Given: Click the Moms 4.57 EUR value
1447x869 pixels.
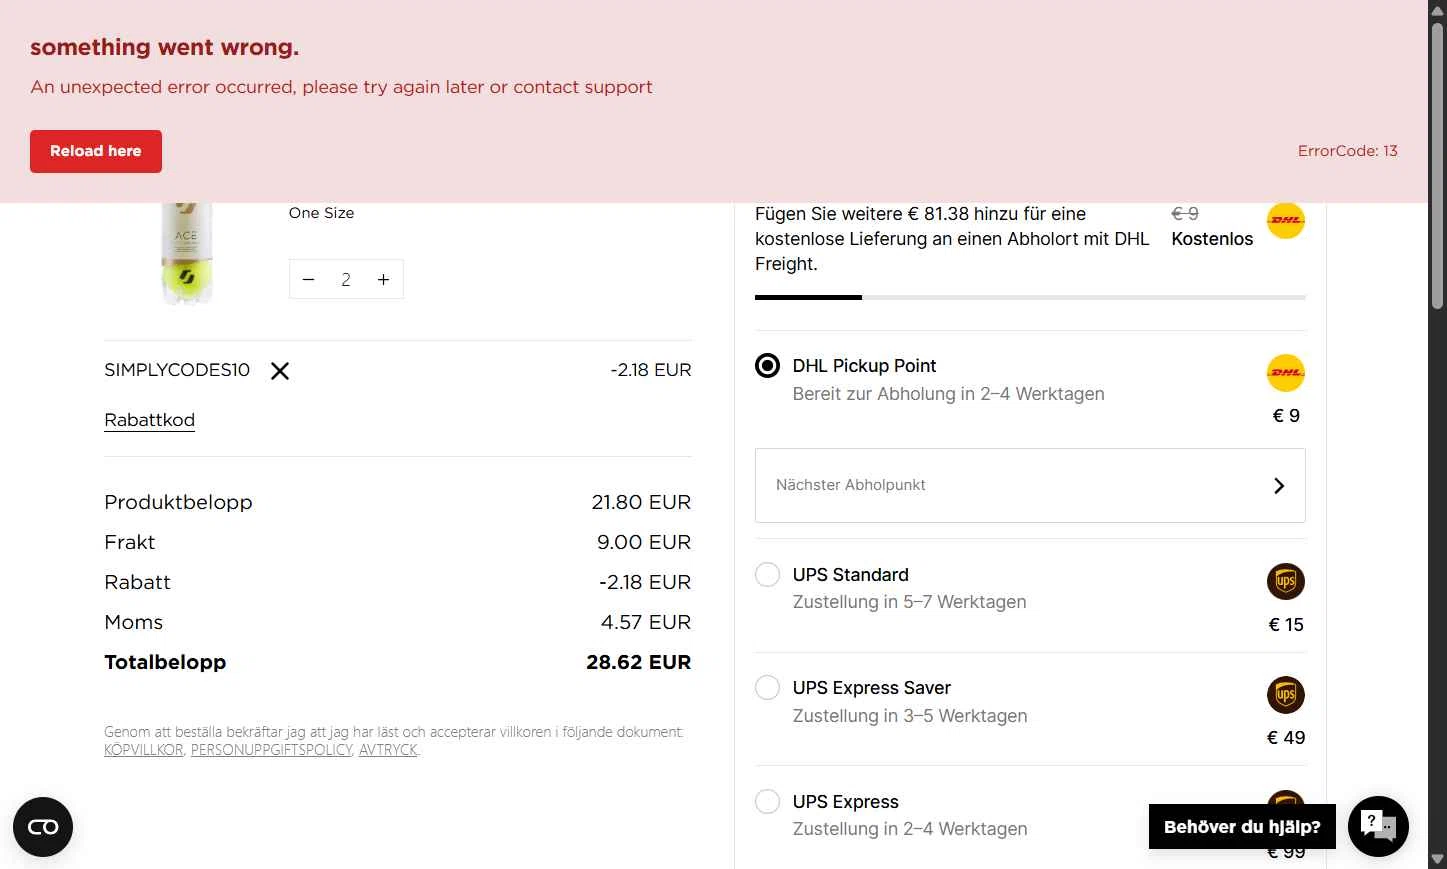Looking at the screenshot, I should [x=646, y=622].
